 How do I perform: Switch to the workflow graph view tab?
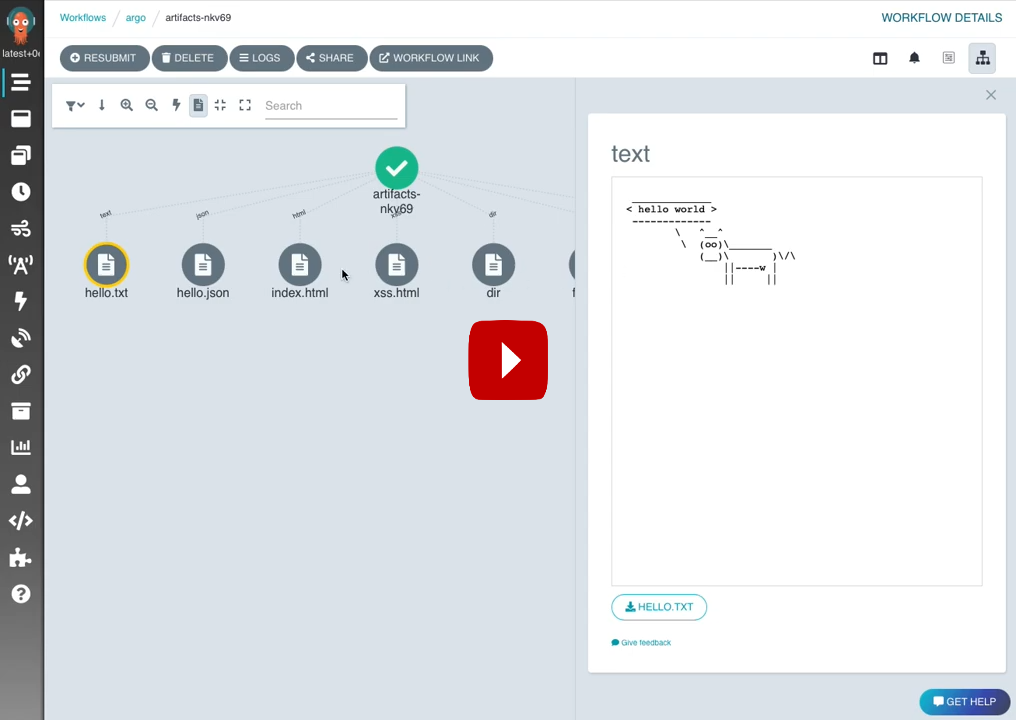pyautogui.click(x=982, y=58)
